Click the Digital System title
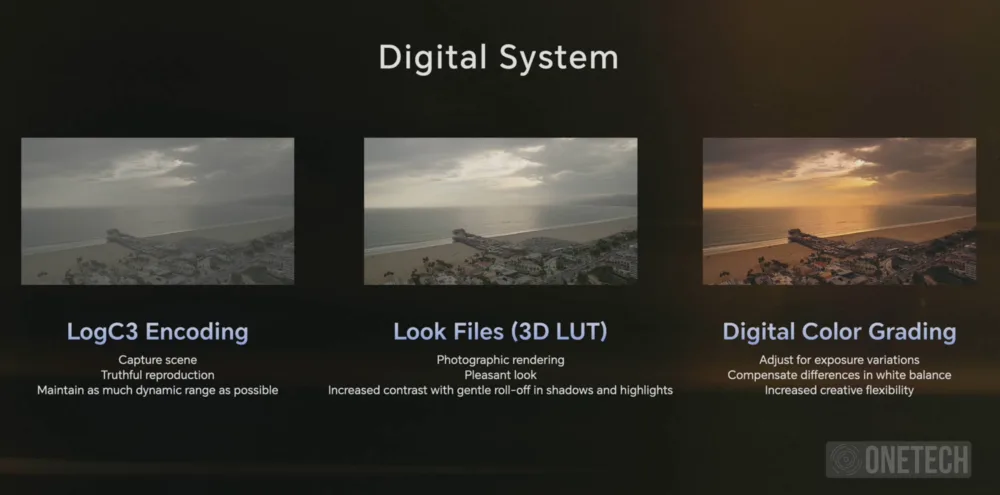The image size is (1000, 495). (x=499, y=58)
